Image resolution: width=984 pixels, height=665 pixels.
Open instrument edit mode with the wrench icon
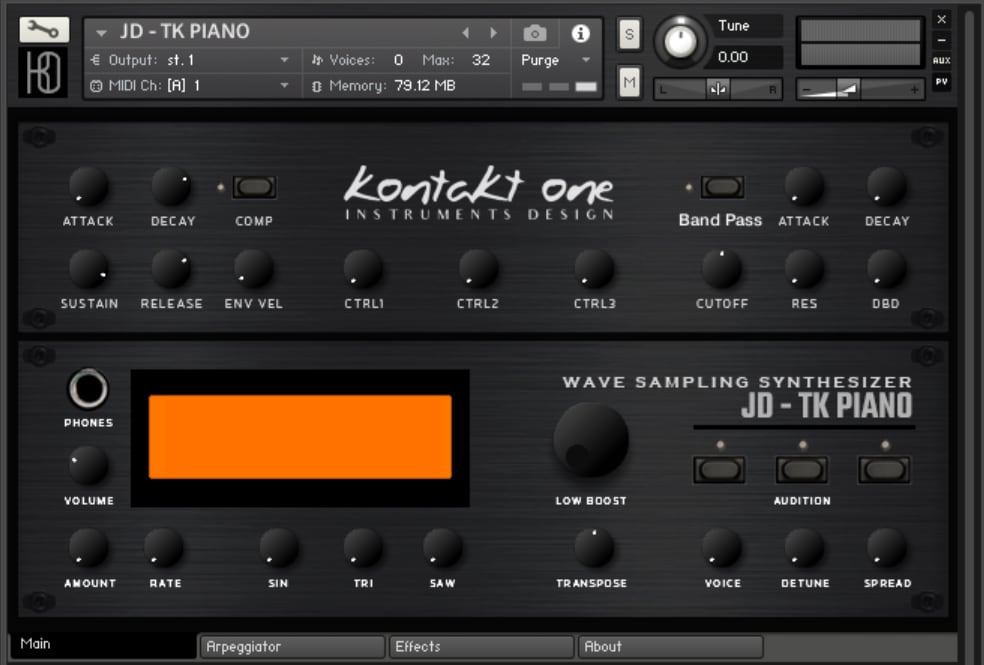(x=44, y=29)
